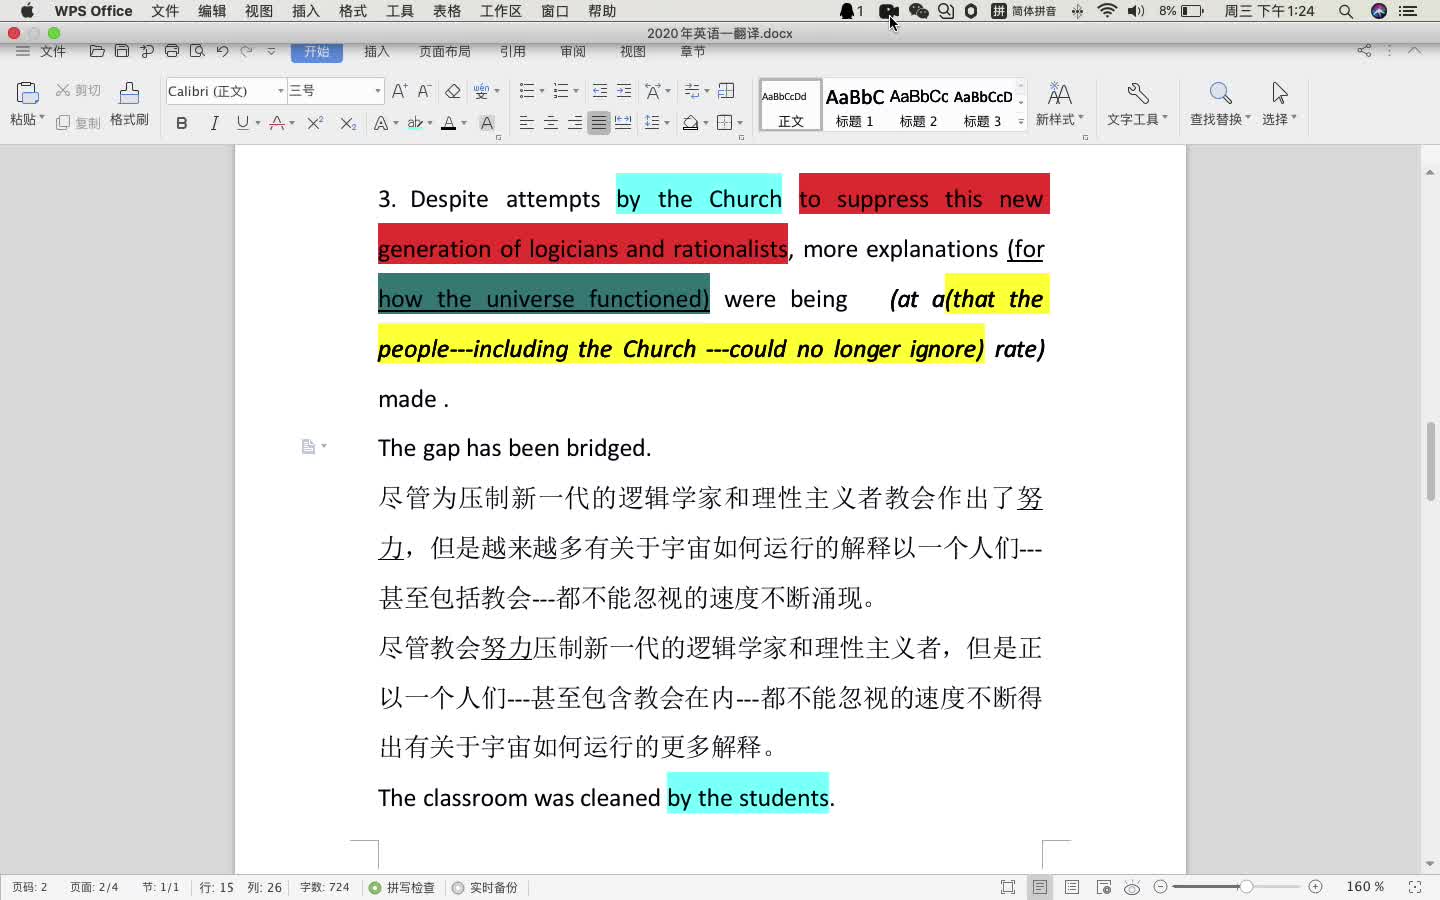Click the paragraph marker icon beside text

[x=309, y=446]
